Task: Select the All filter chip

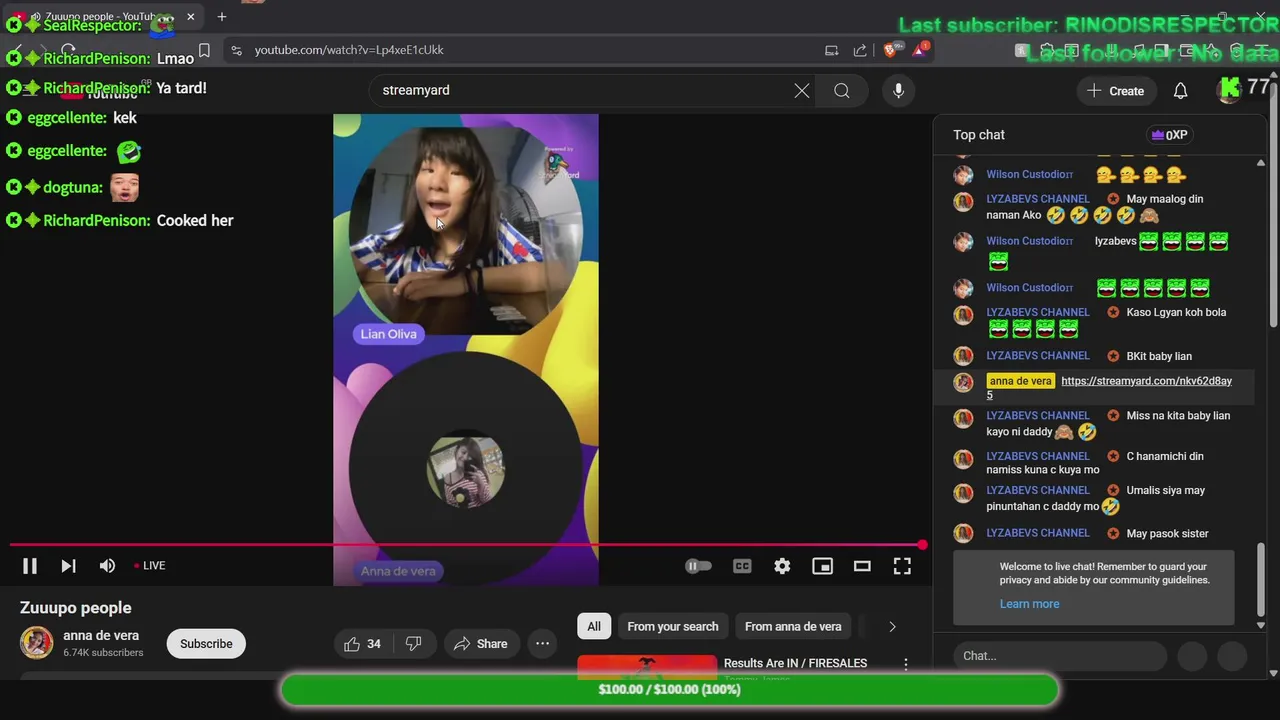Action: point(594,626)
